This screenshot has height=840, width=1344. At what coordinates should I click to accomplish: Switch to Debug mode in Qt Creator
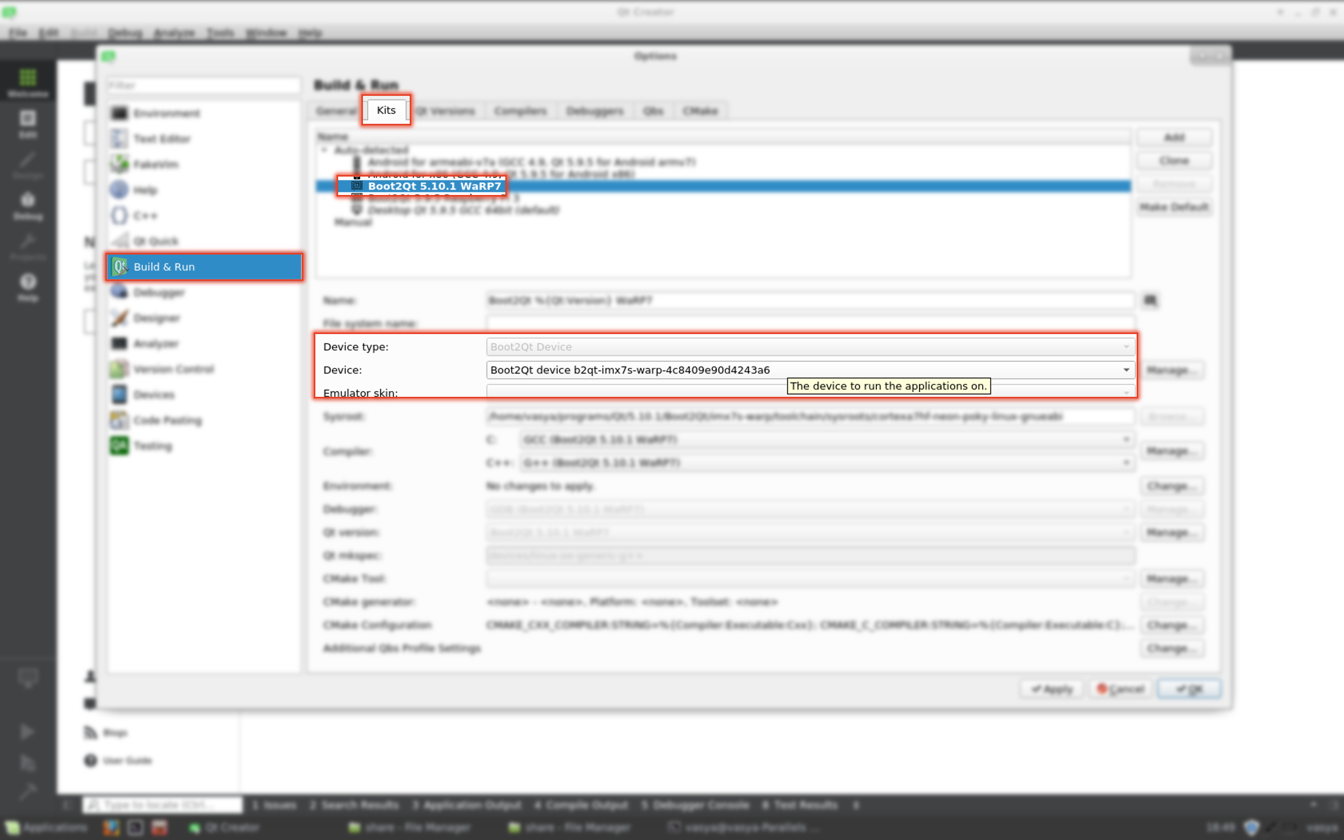click(x=28, y=206)
